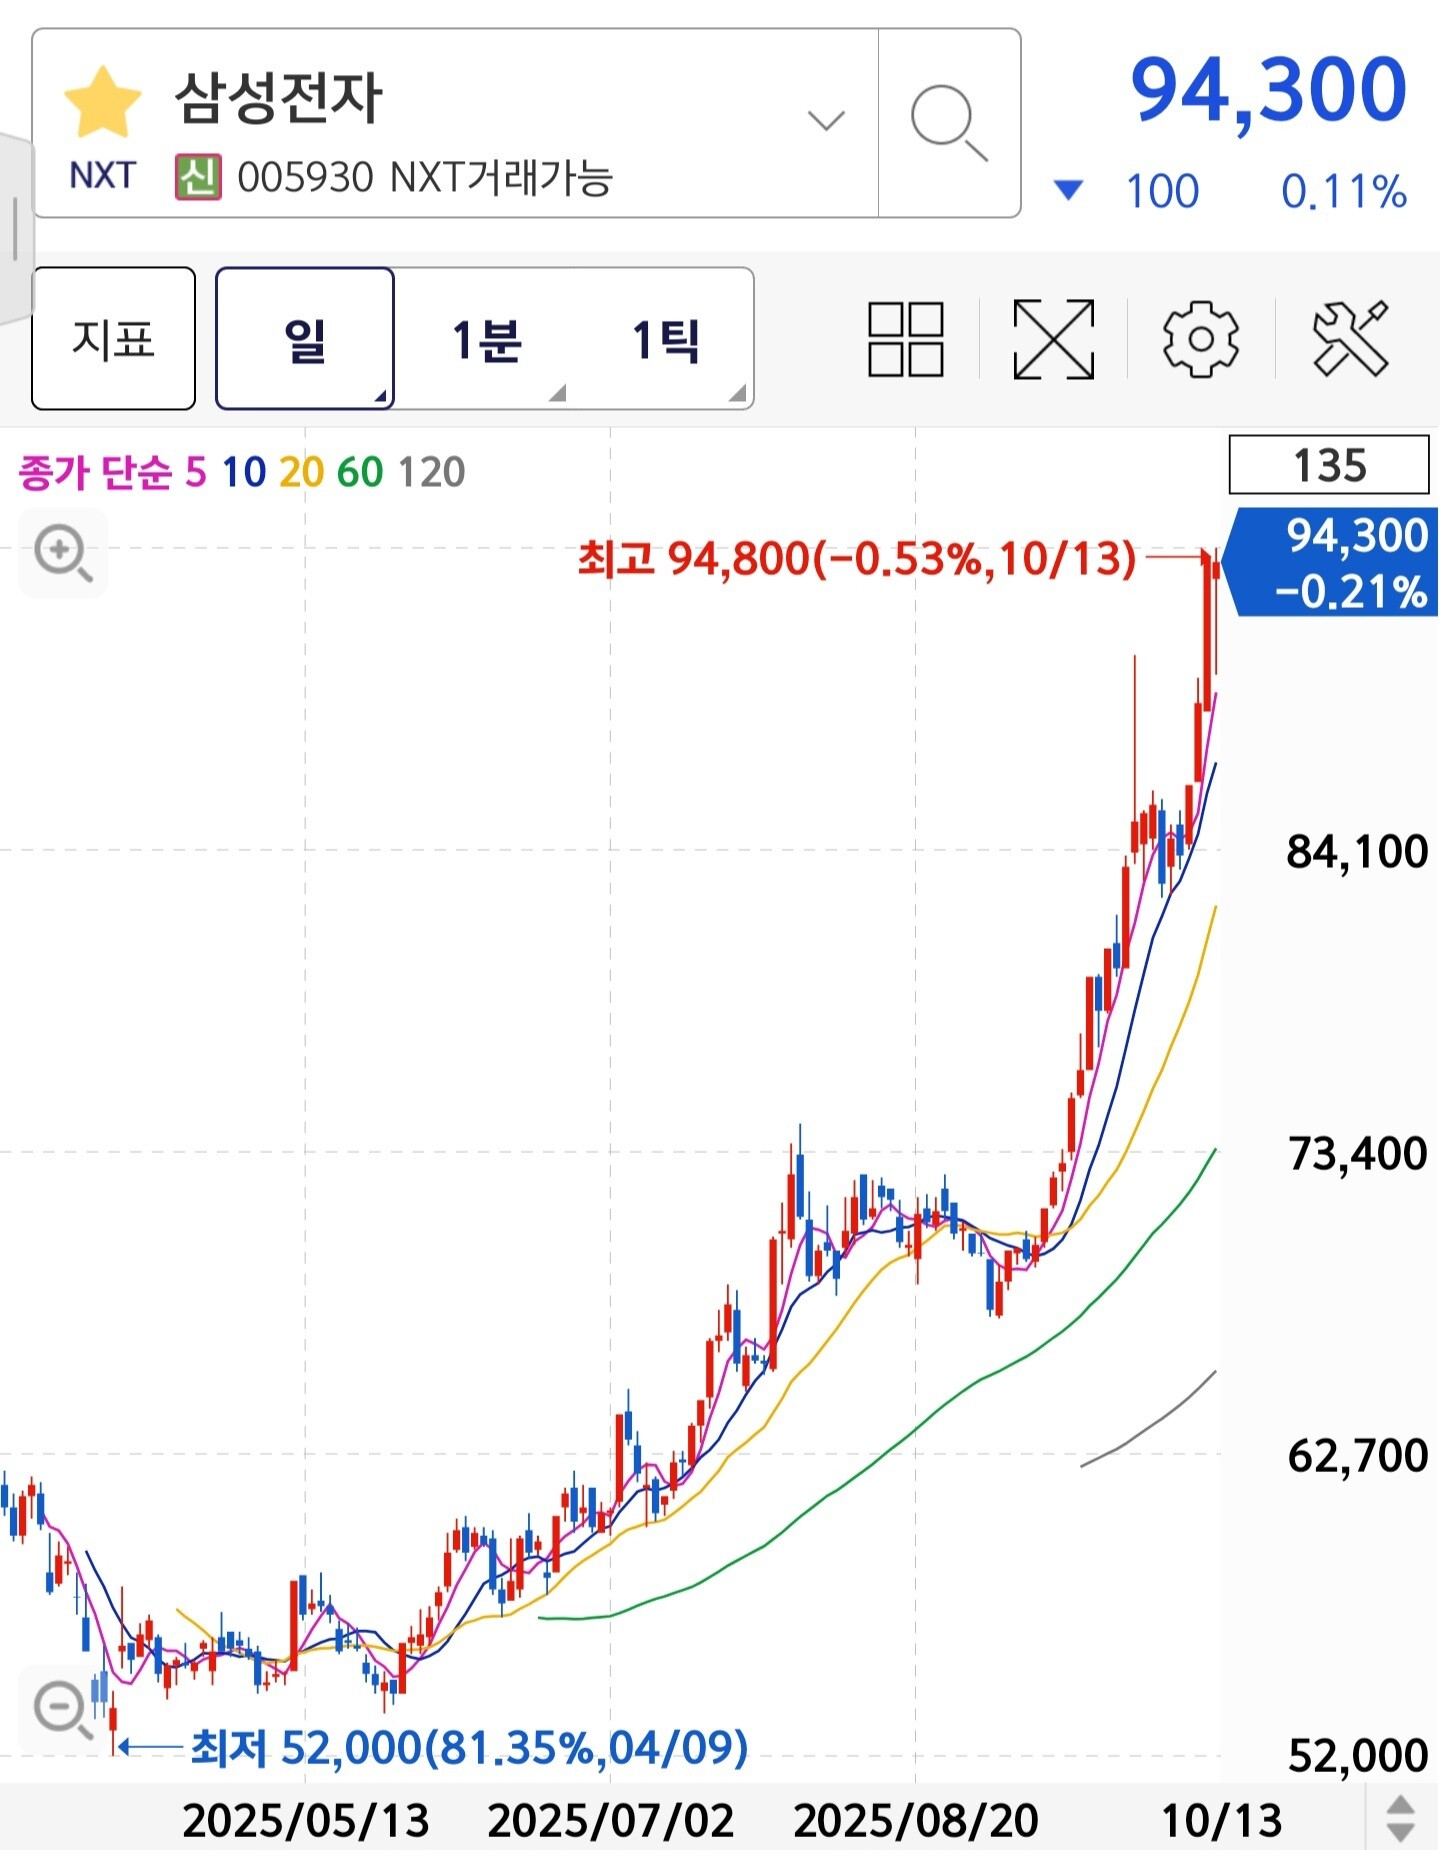The image size is (1440, 1850).
Task: Click the 2025/08/20 date axis label
Action: point(916,1821)
